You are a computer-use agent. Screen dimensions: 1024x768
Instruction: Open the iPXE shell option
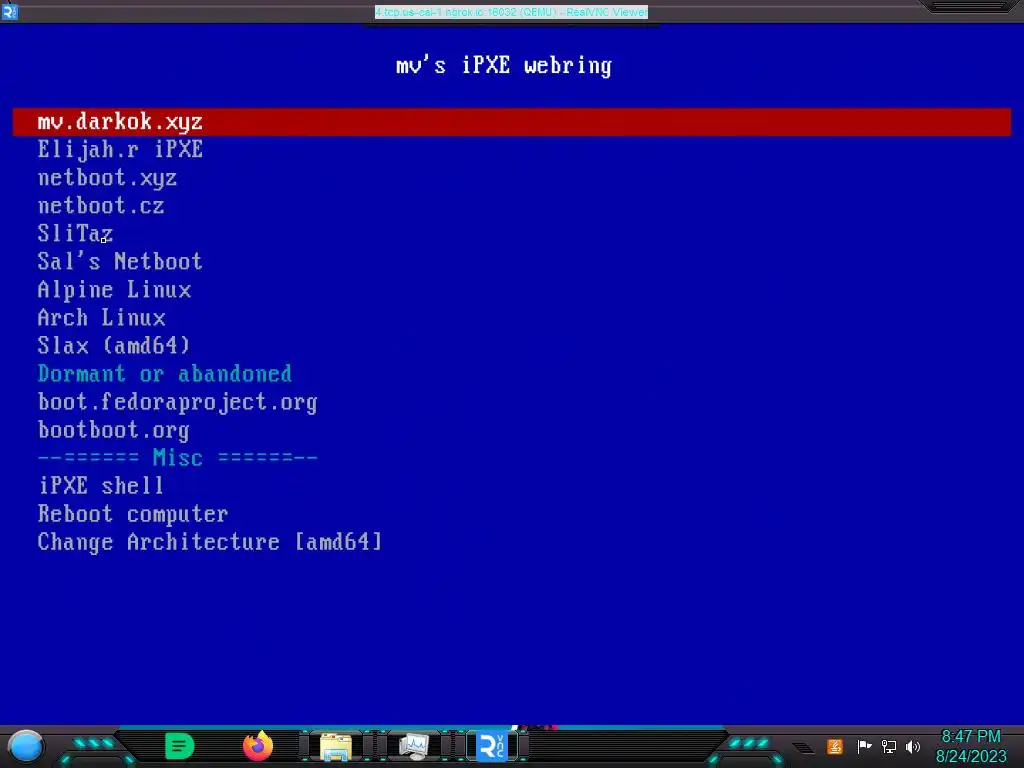(101, 486)
